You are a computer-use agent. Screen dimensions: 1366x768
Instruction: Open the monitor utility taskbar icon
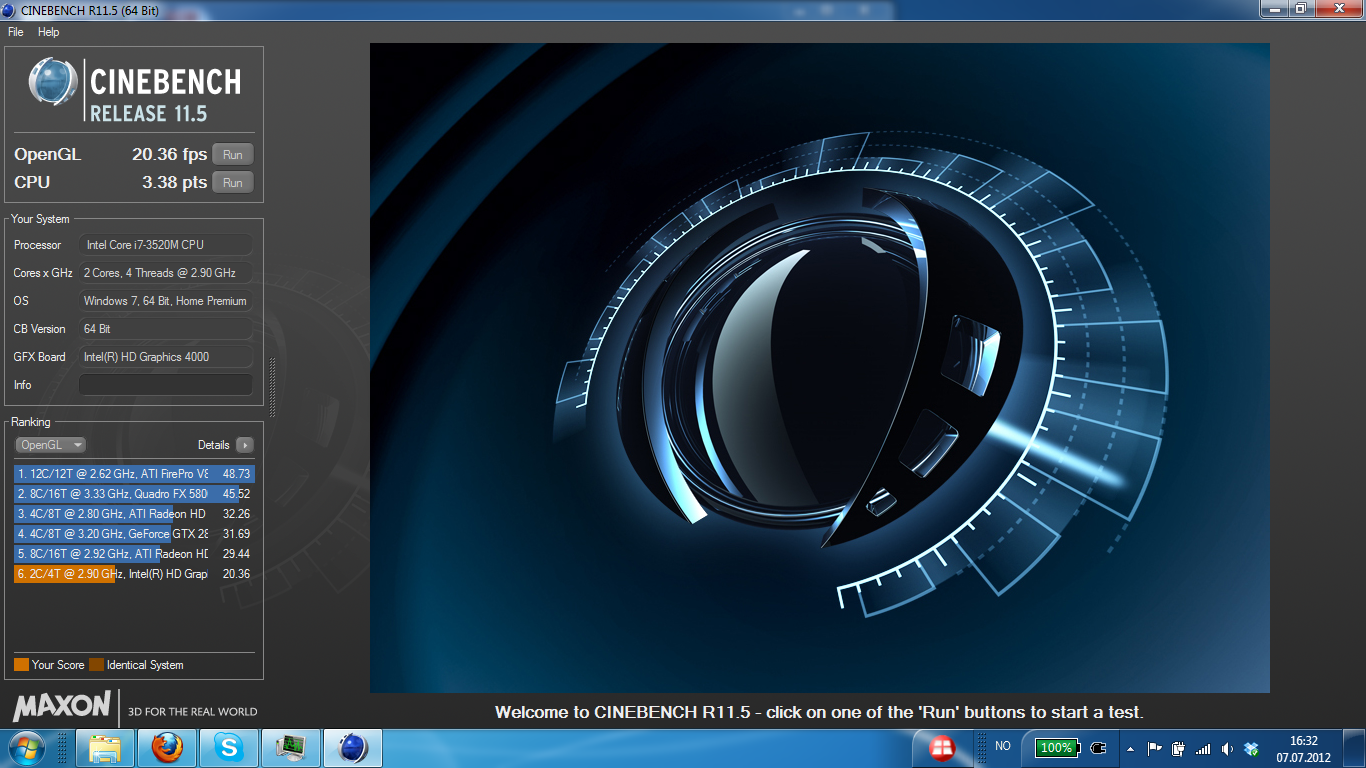click(x=292, y=748)
